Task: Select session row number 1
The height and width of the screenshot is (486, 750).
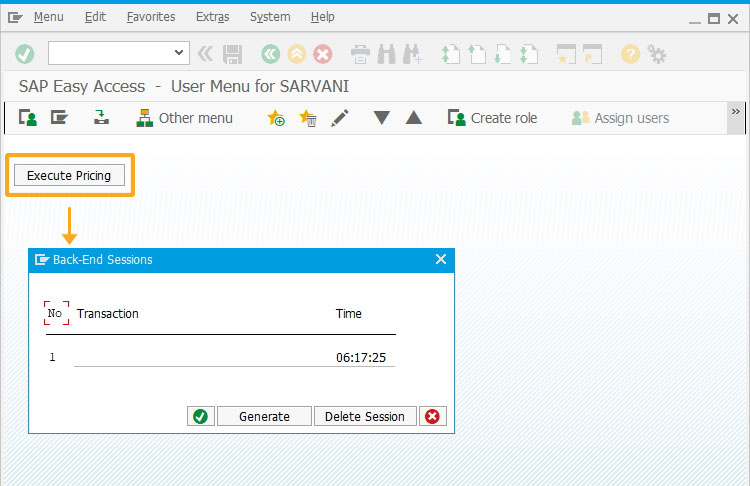Action: click(221, 357)
